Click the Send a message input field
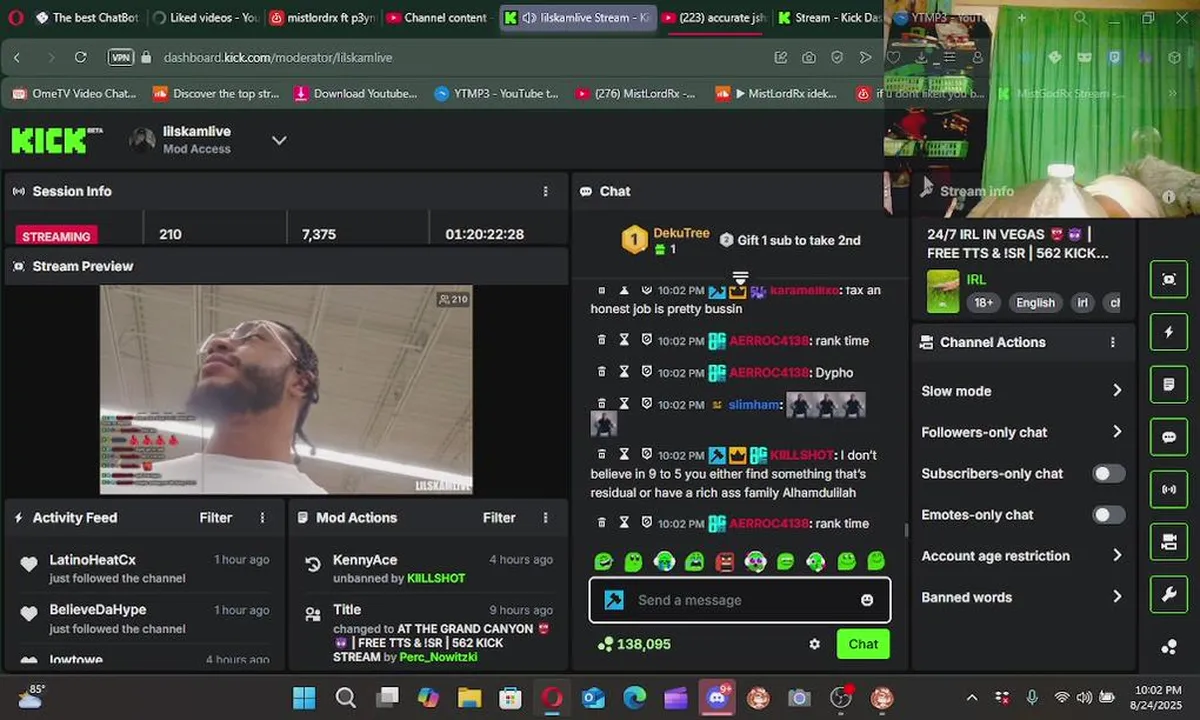Viewport: 1200px width, 720px height. click(x=740, y=600)
